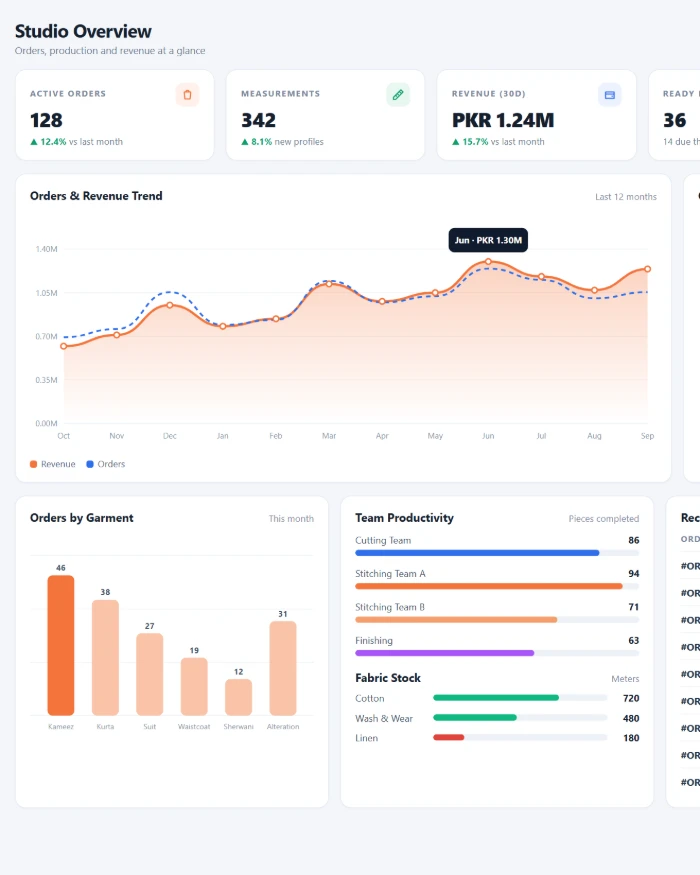The width and height of the screenshot is (700, 875).
Task: Click the 'Fabric Stock' title
Action: [x=388, y=678]
